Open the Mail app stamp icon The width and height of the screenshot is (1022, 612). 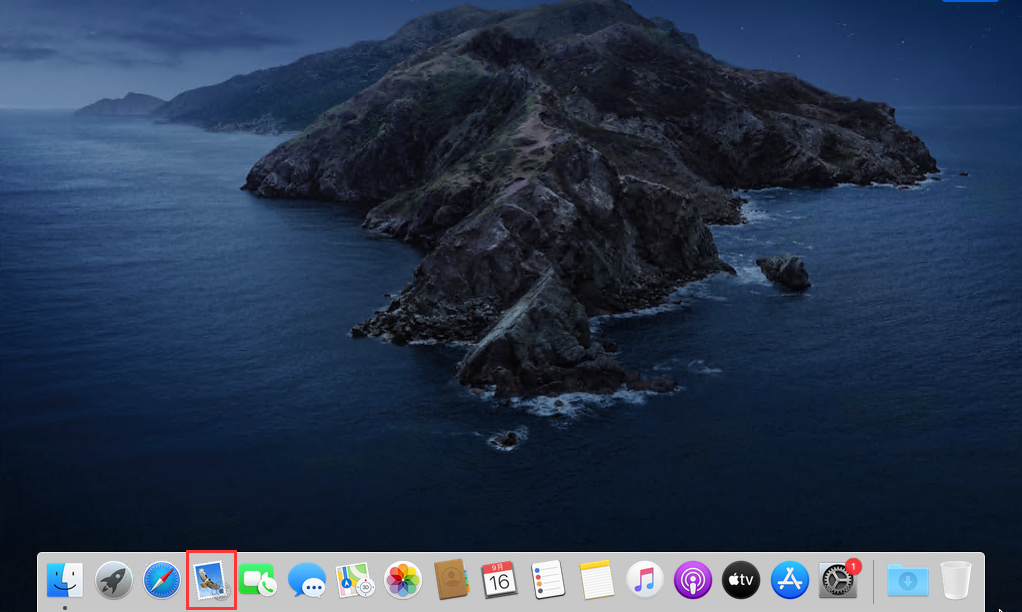tap(211, 579)
